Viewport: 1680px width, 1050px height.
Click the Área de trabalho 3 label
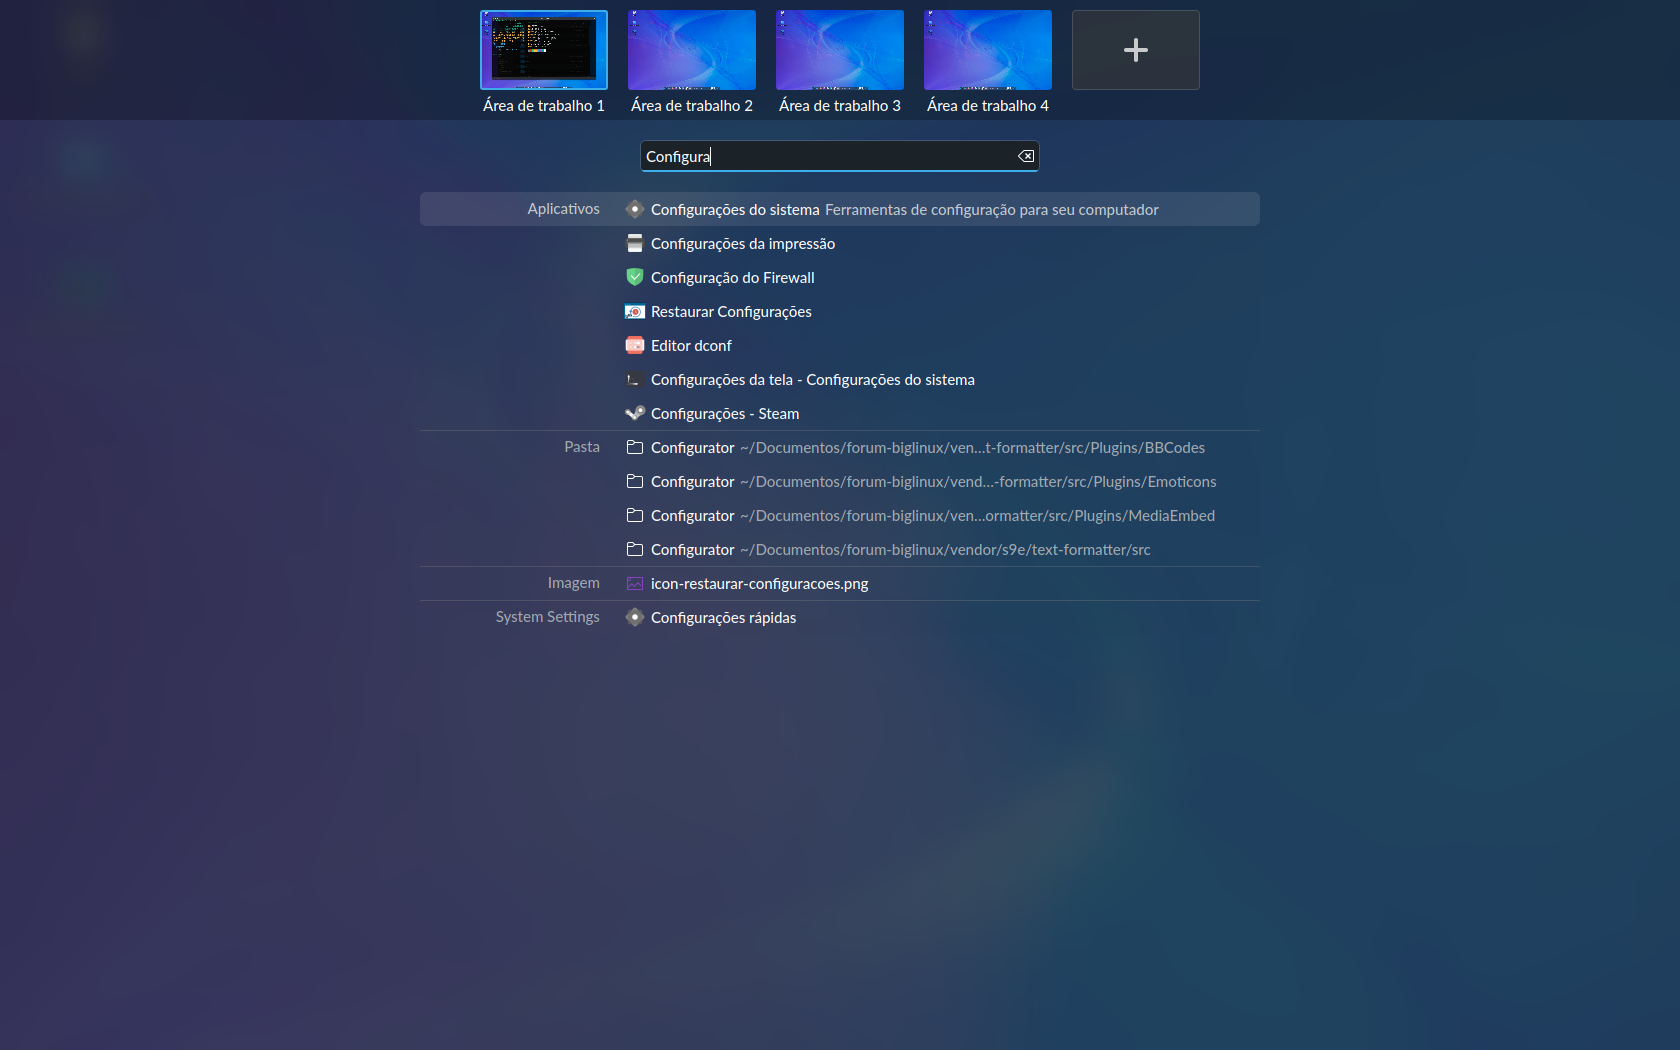(840, 105)
